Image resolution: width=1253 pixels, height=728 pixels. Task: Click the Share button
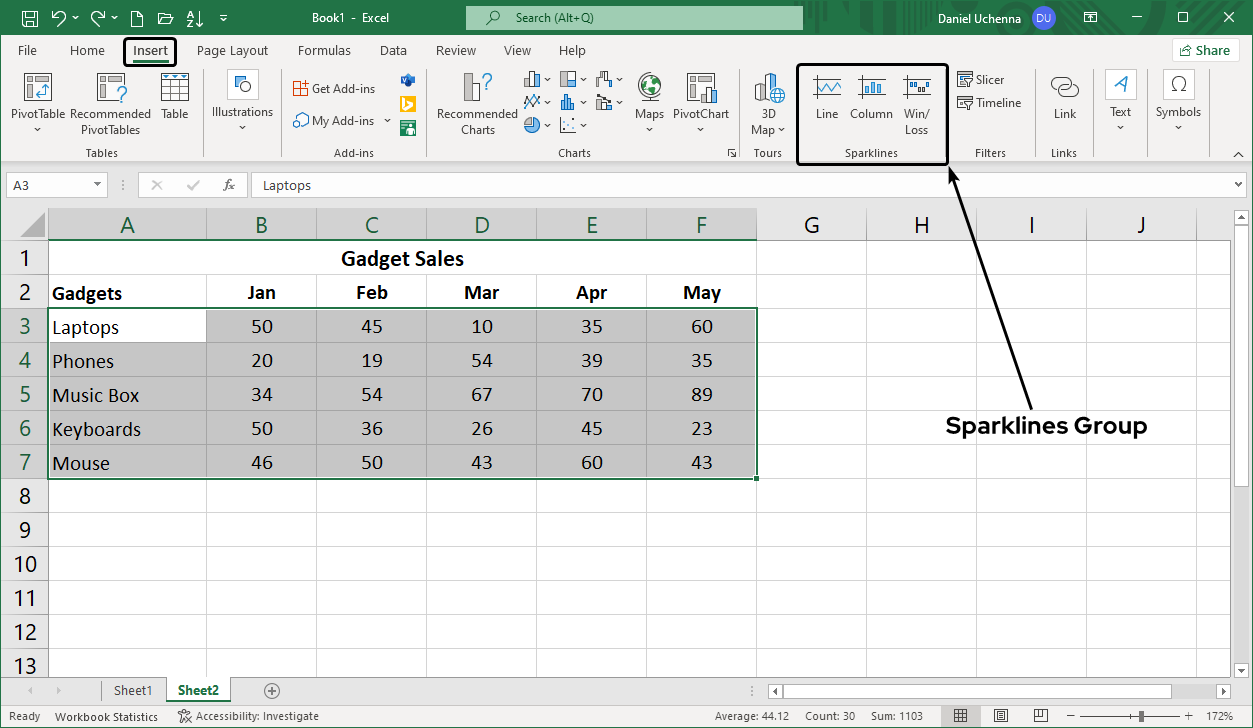(x=1205, y=49)
